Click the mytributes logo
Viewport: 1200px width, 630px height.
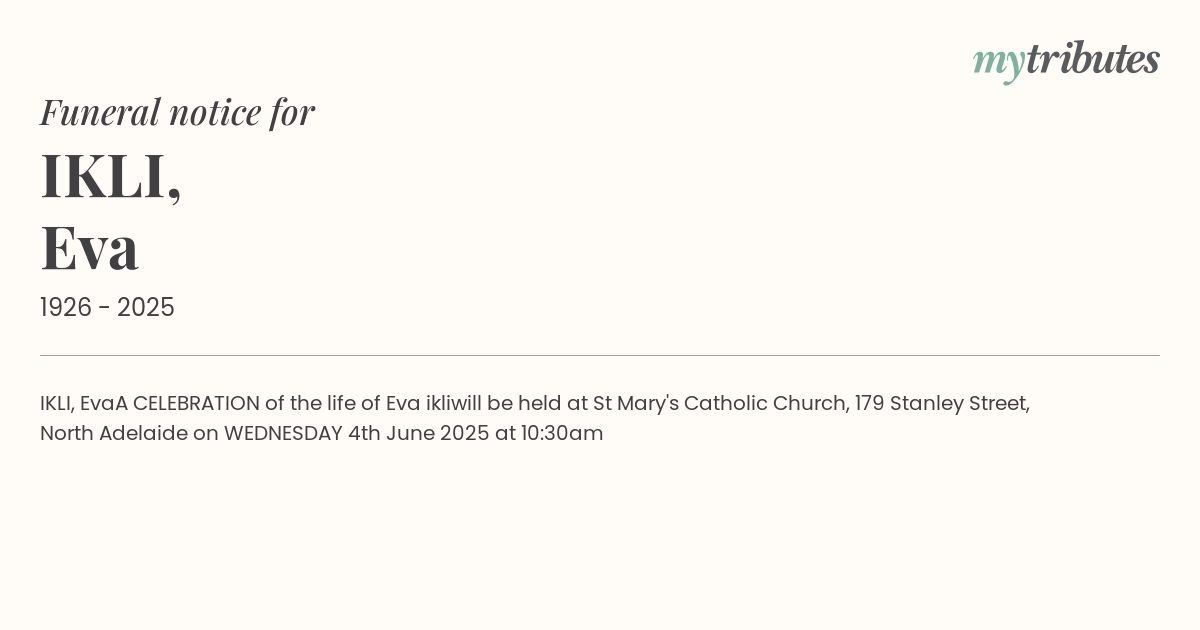1066,61
